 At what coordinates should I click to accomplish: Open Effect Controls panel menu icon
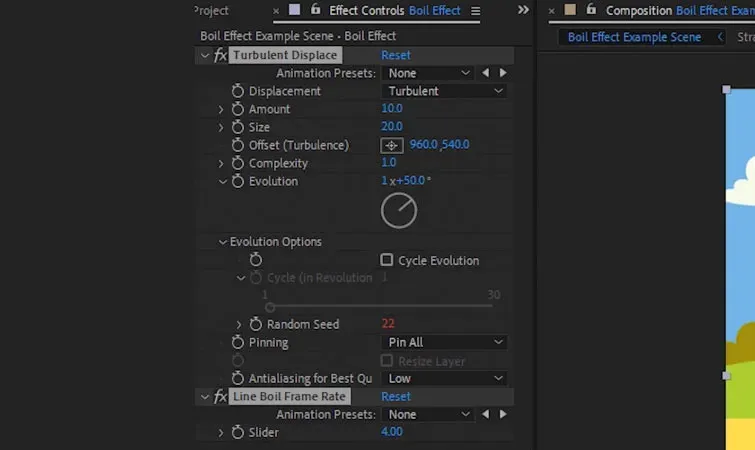pos(475,11)
